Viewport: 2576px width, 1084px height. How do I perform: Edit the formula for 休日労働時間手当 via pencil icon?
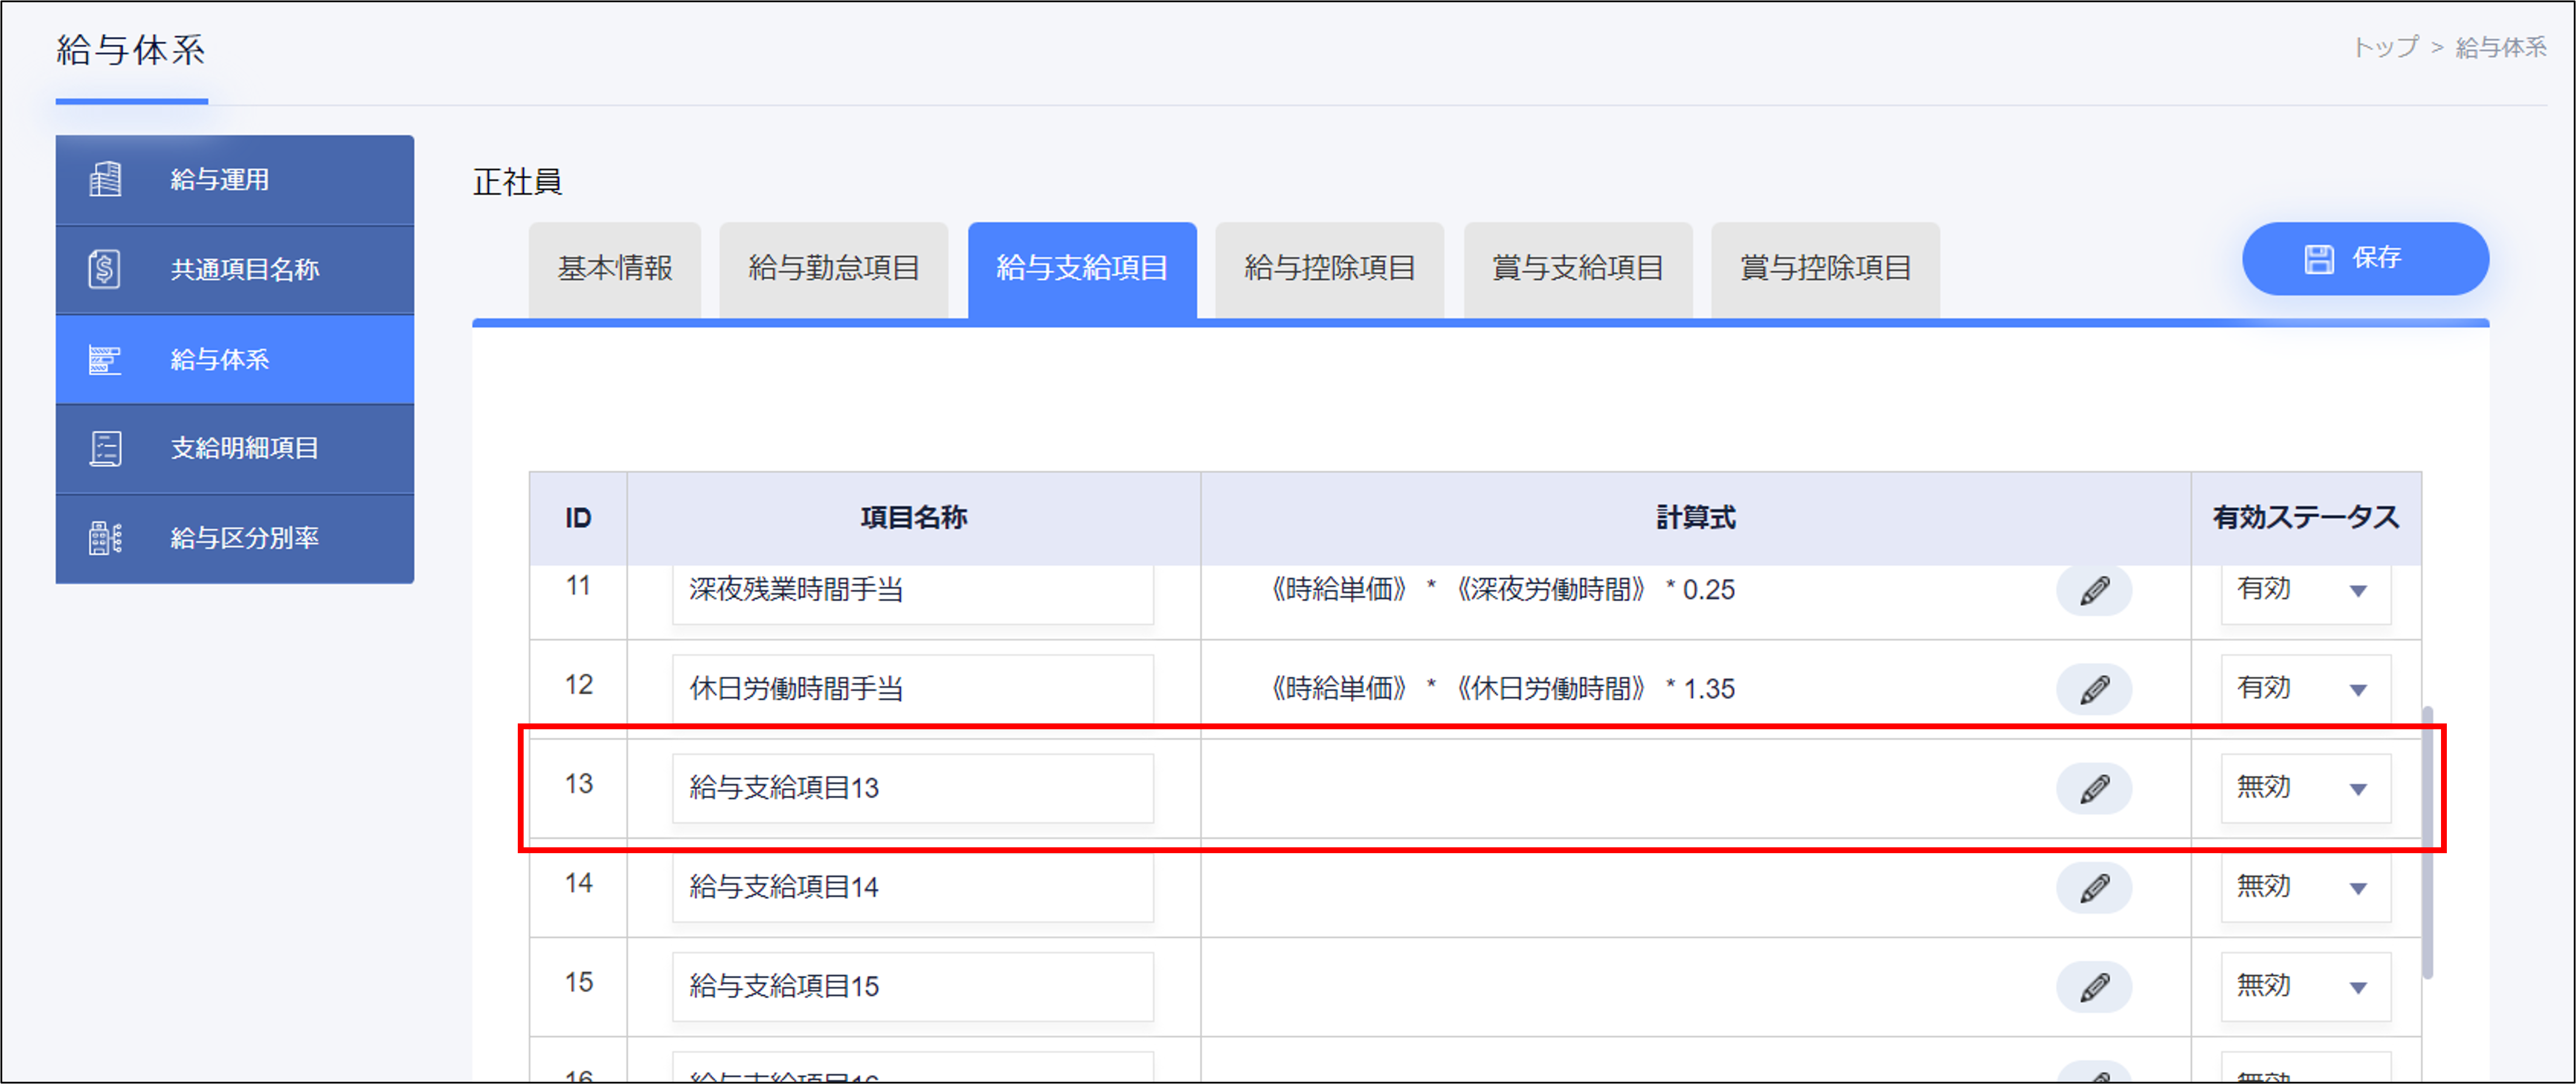coord(2095,688)
